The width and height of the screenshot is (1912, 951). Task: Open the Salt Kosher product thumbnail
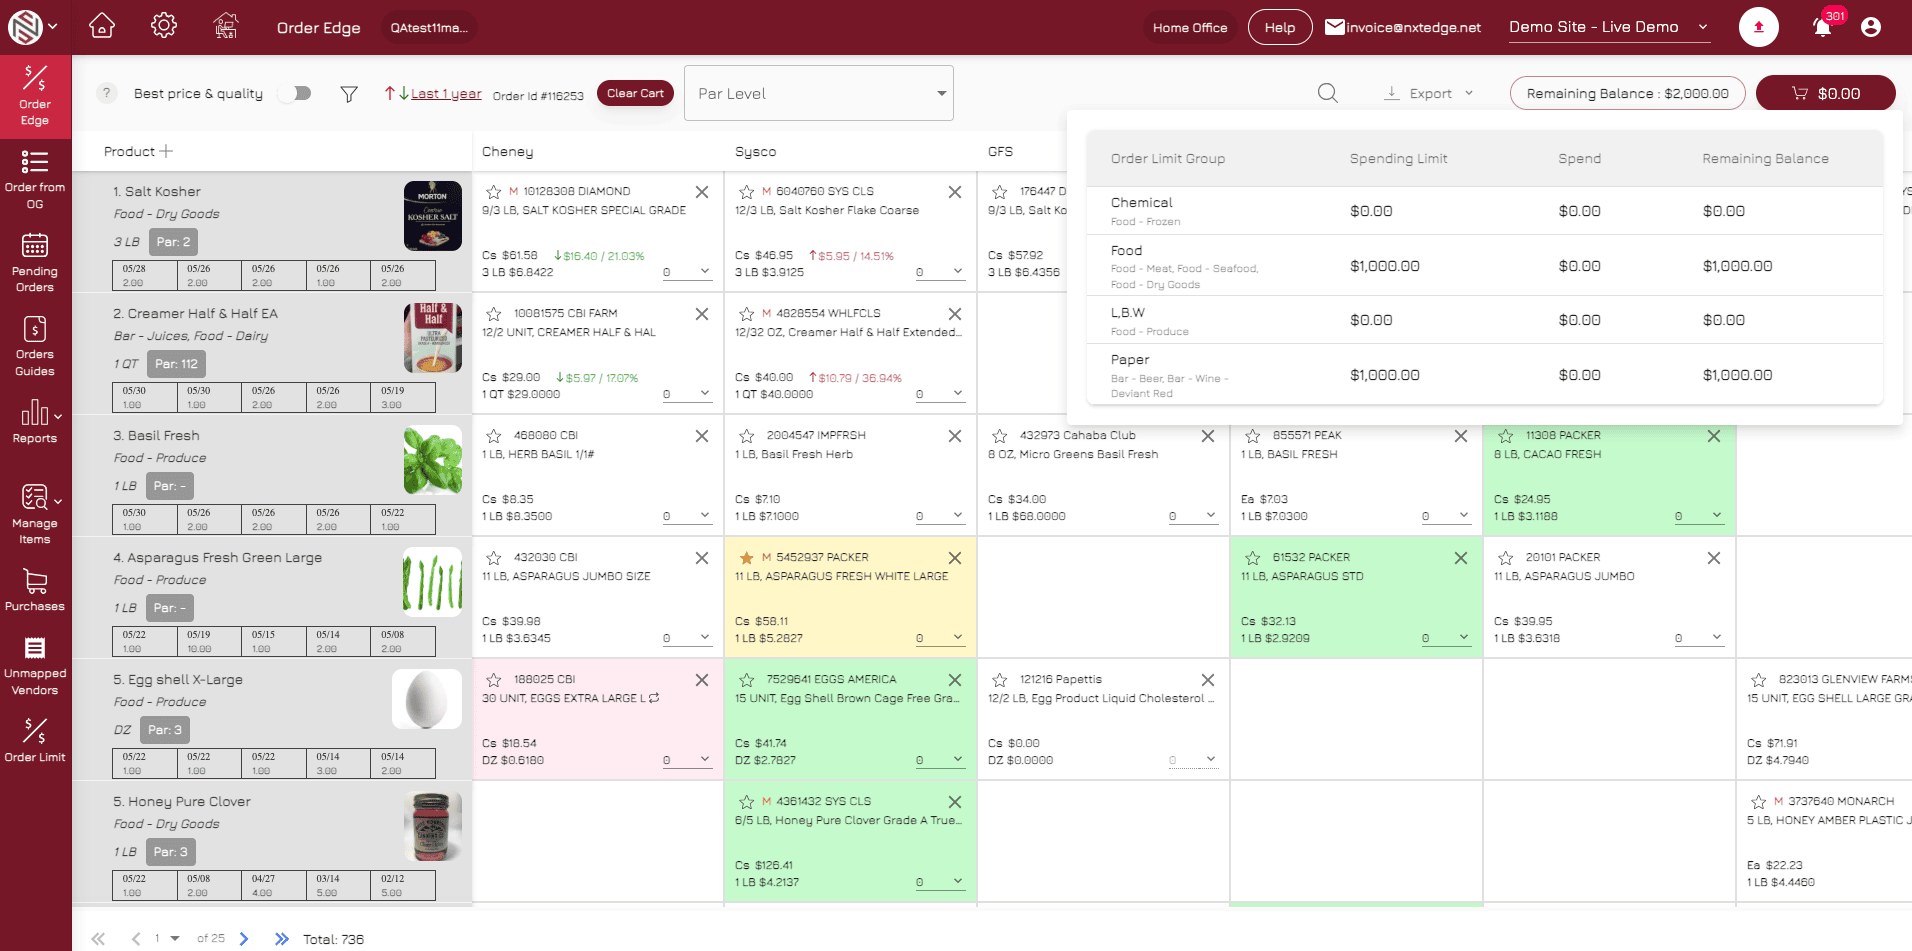tap(433, 216)
